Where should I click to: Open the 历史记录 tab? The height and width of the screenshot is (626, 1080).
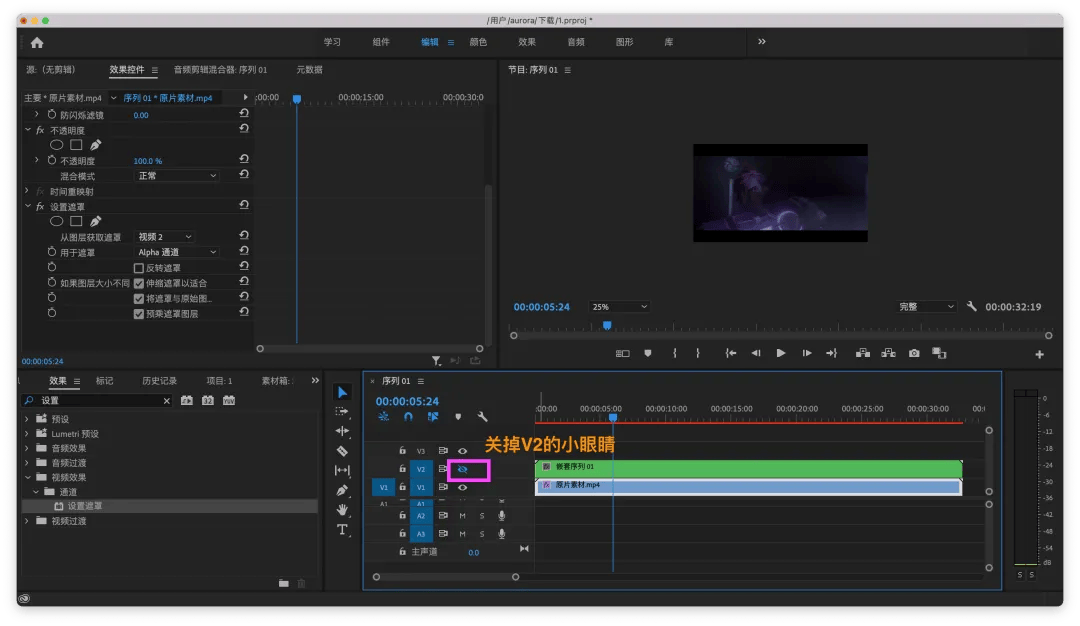click(x=159, y=381)
